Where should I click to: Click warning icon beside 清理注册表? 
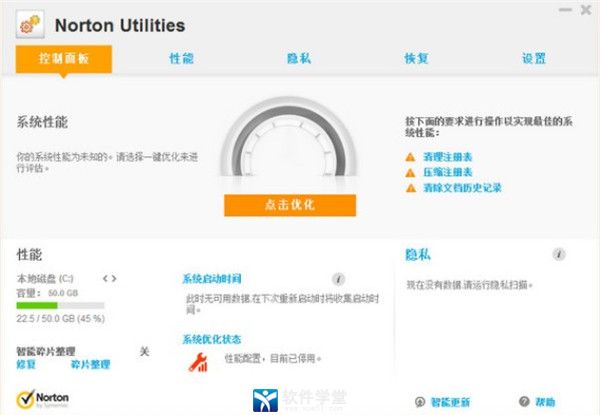[x=410, y=157]
